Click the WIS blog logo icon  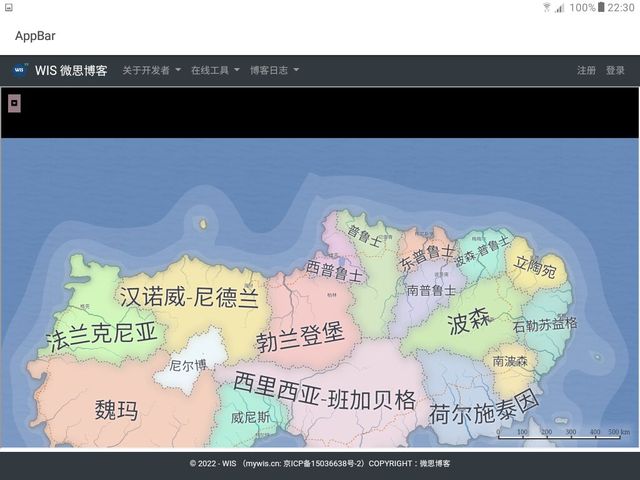[20, 70]
